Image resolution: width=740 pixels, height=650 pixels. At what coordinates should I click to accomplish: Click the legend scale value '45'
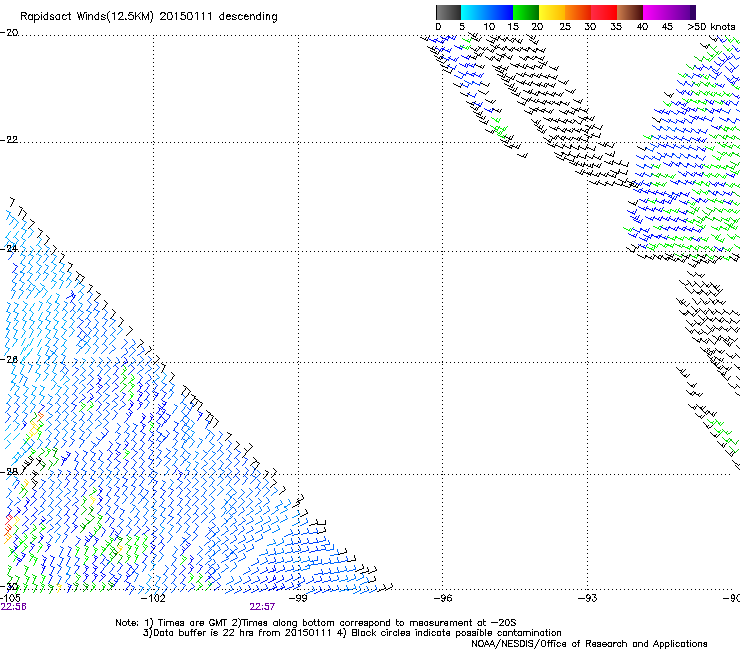667,27
